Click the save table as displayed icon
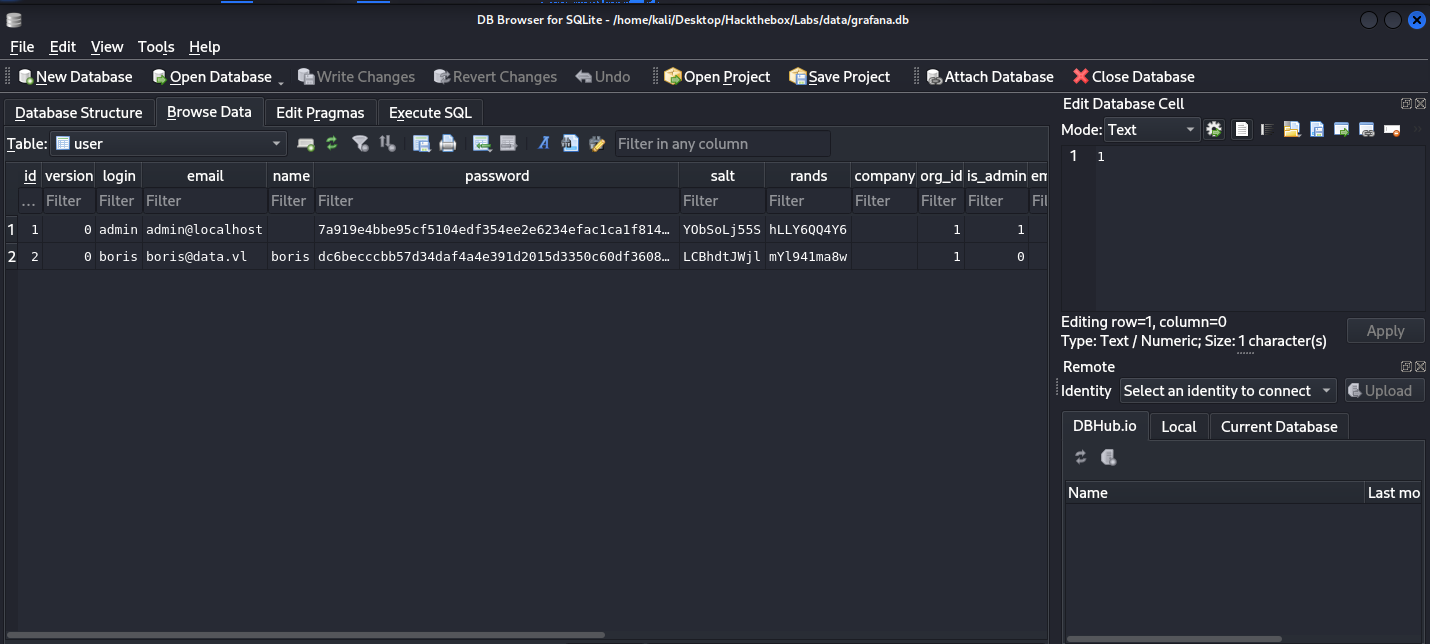This screenshot has width=1430, height=644. point(421,144)
